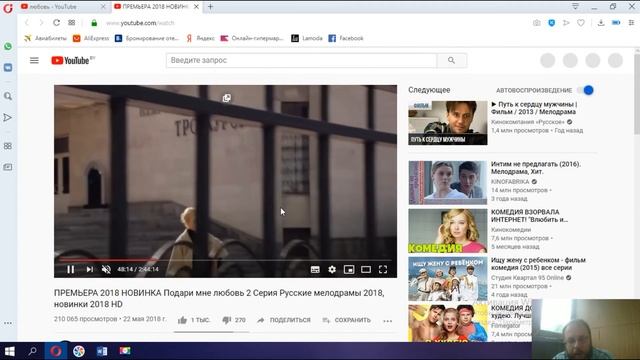Like the video with thumbs up
Viewport: 640px width, 360px height.
[182, 320]
